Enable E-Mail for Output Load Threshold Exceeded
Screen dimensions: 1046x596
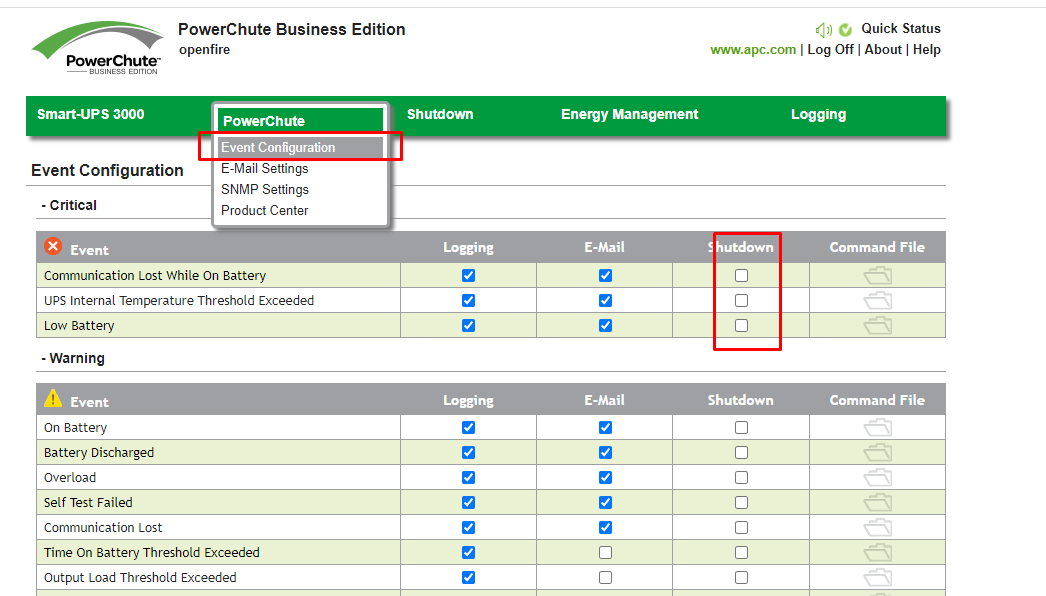(605, 577)
